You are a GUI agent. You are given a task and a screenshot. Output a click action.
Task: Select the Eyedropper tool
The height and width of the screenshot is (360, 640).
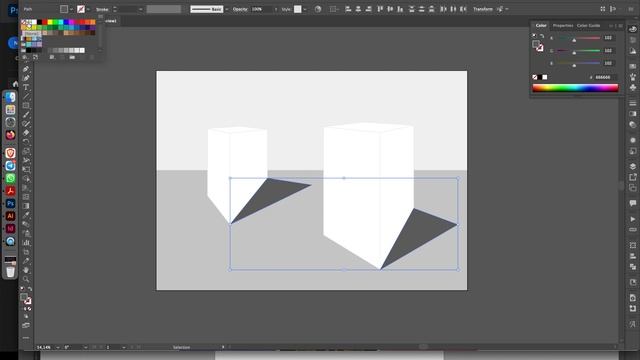click(26, 215)
